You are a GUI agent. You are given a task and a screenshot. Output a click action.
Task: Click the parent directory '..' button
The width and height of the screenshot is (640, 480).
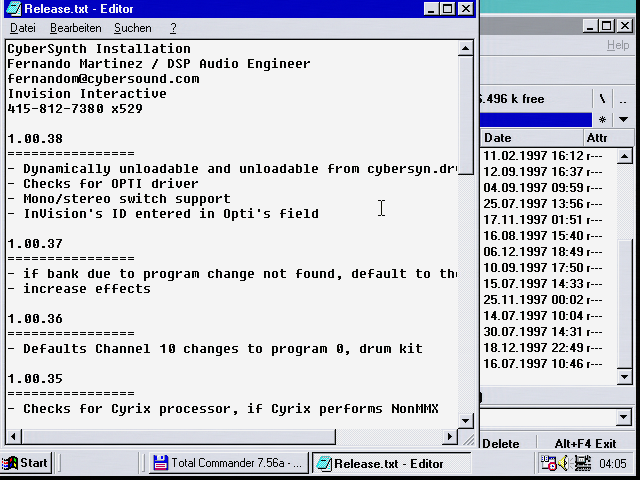pos(624,99)
